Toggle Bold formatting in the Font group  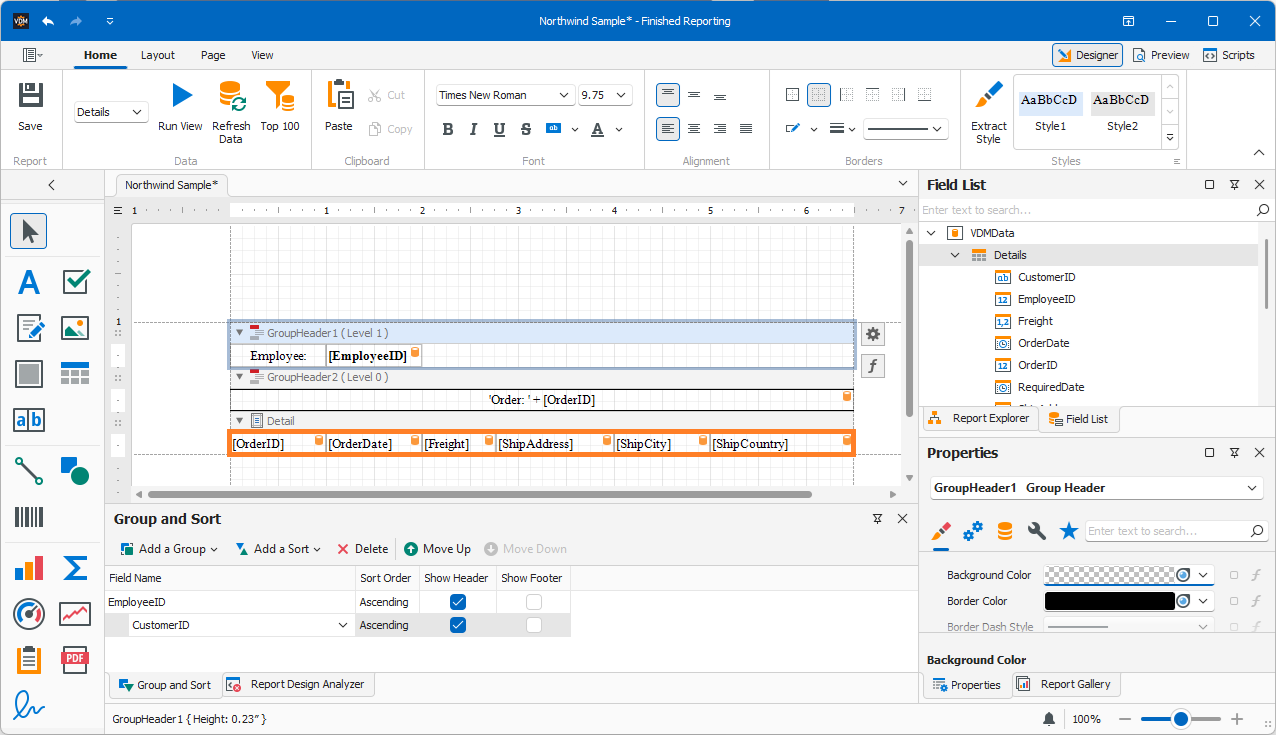pos(448,129)
